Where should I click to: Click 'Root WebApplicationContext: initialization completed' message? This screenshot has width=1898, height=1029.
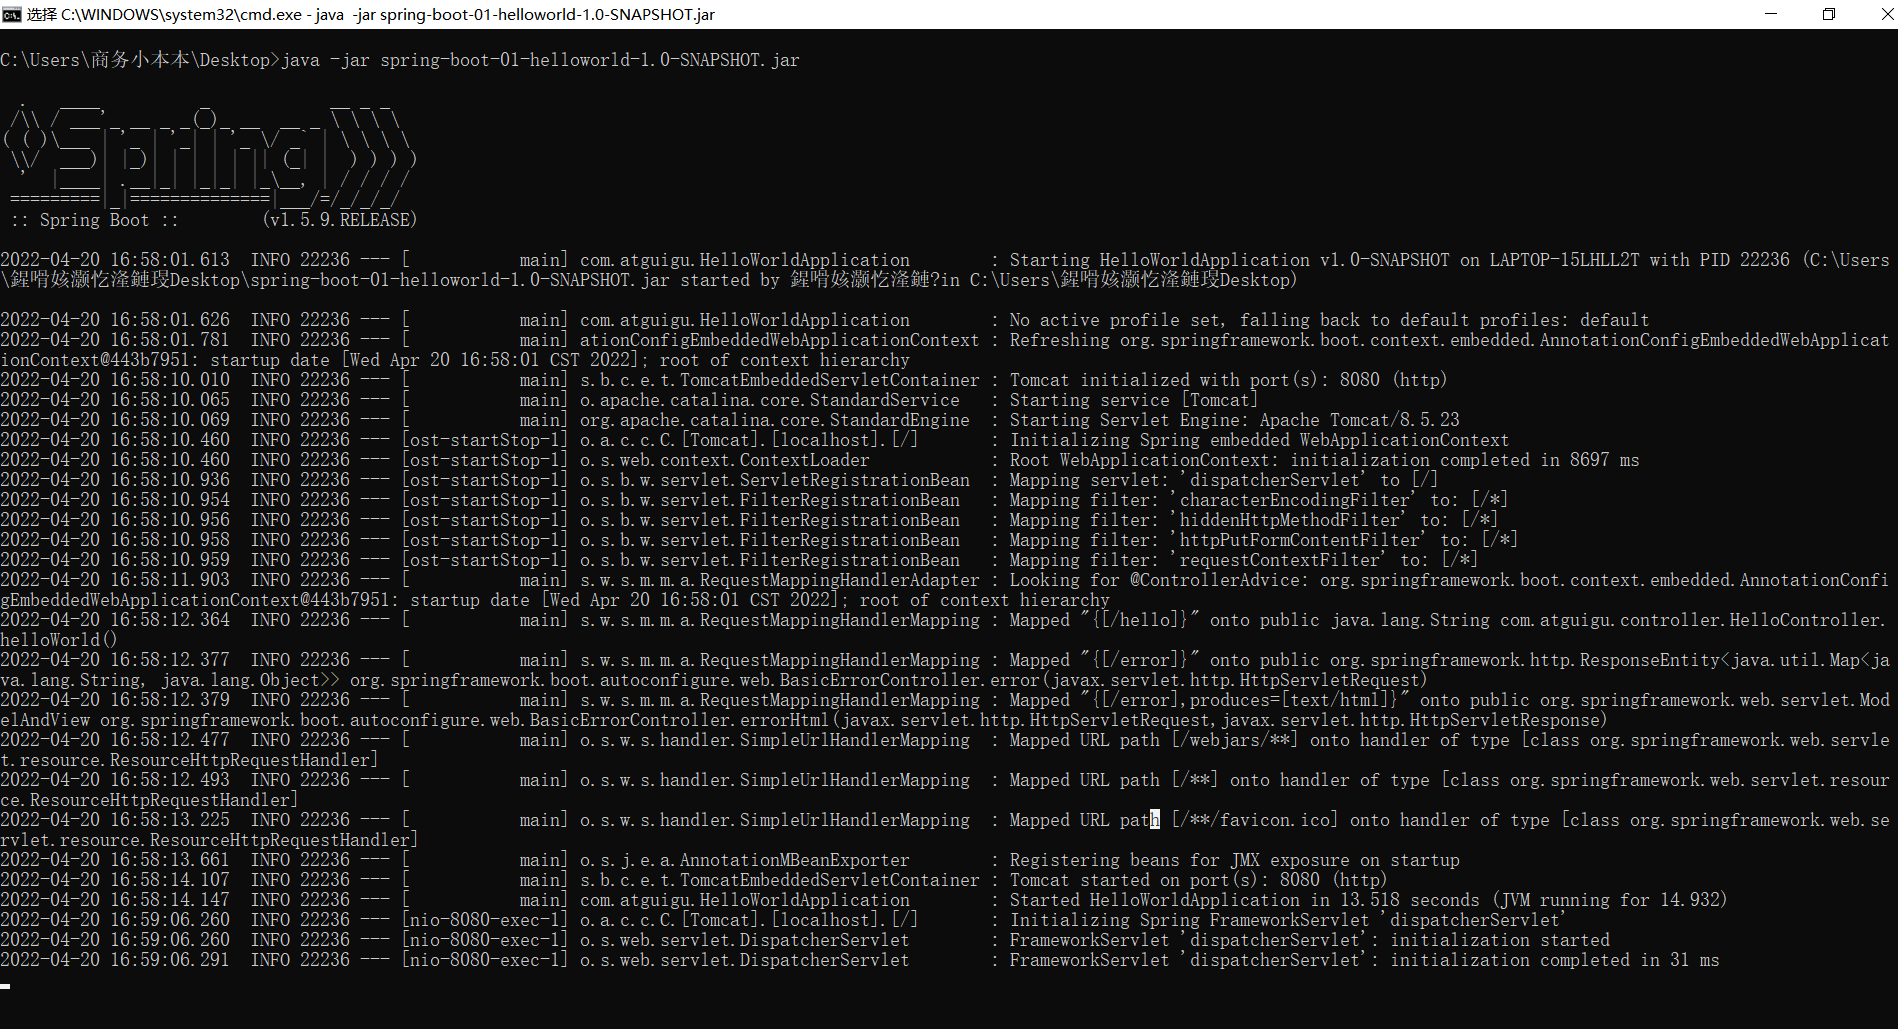pos(1324,460)
